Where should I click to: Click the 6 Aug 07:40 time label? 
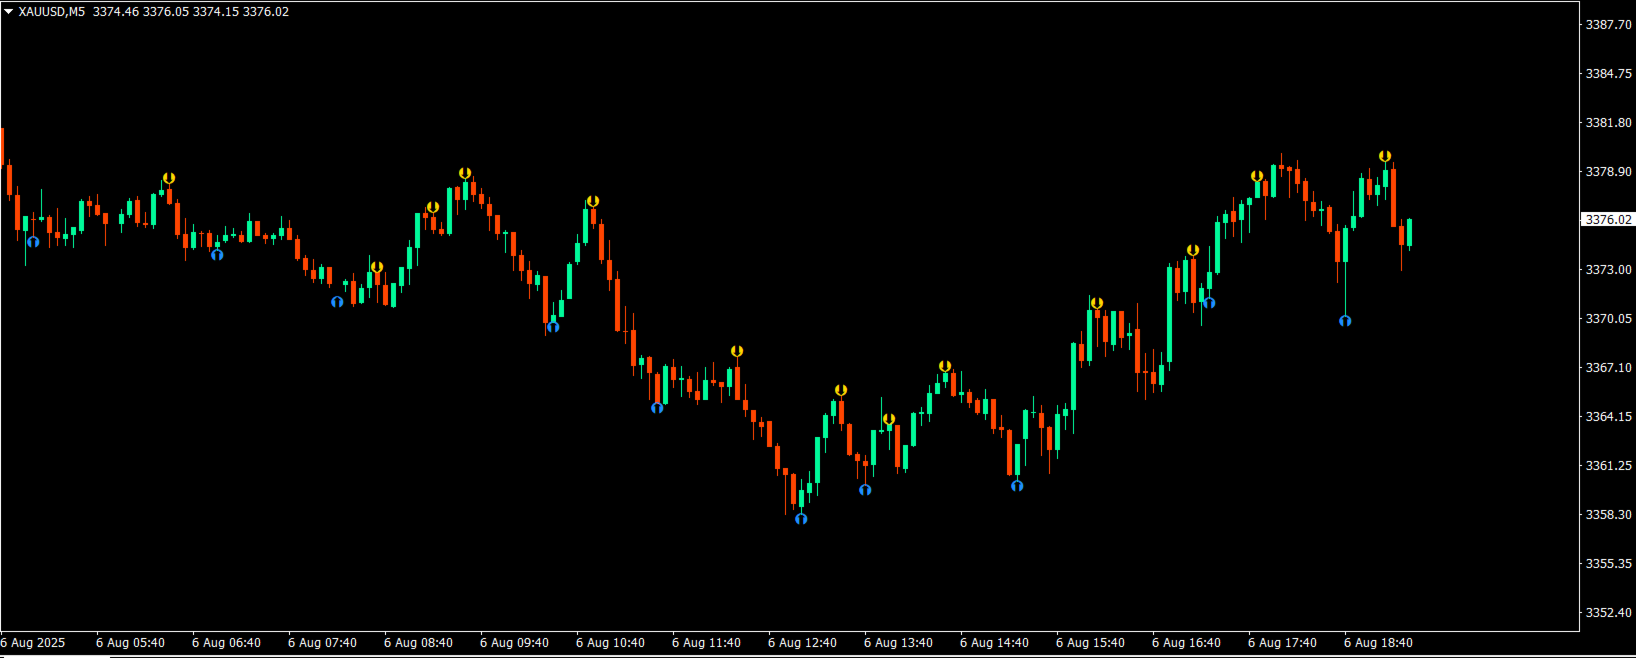(x=322, y=643)
